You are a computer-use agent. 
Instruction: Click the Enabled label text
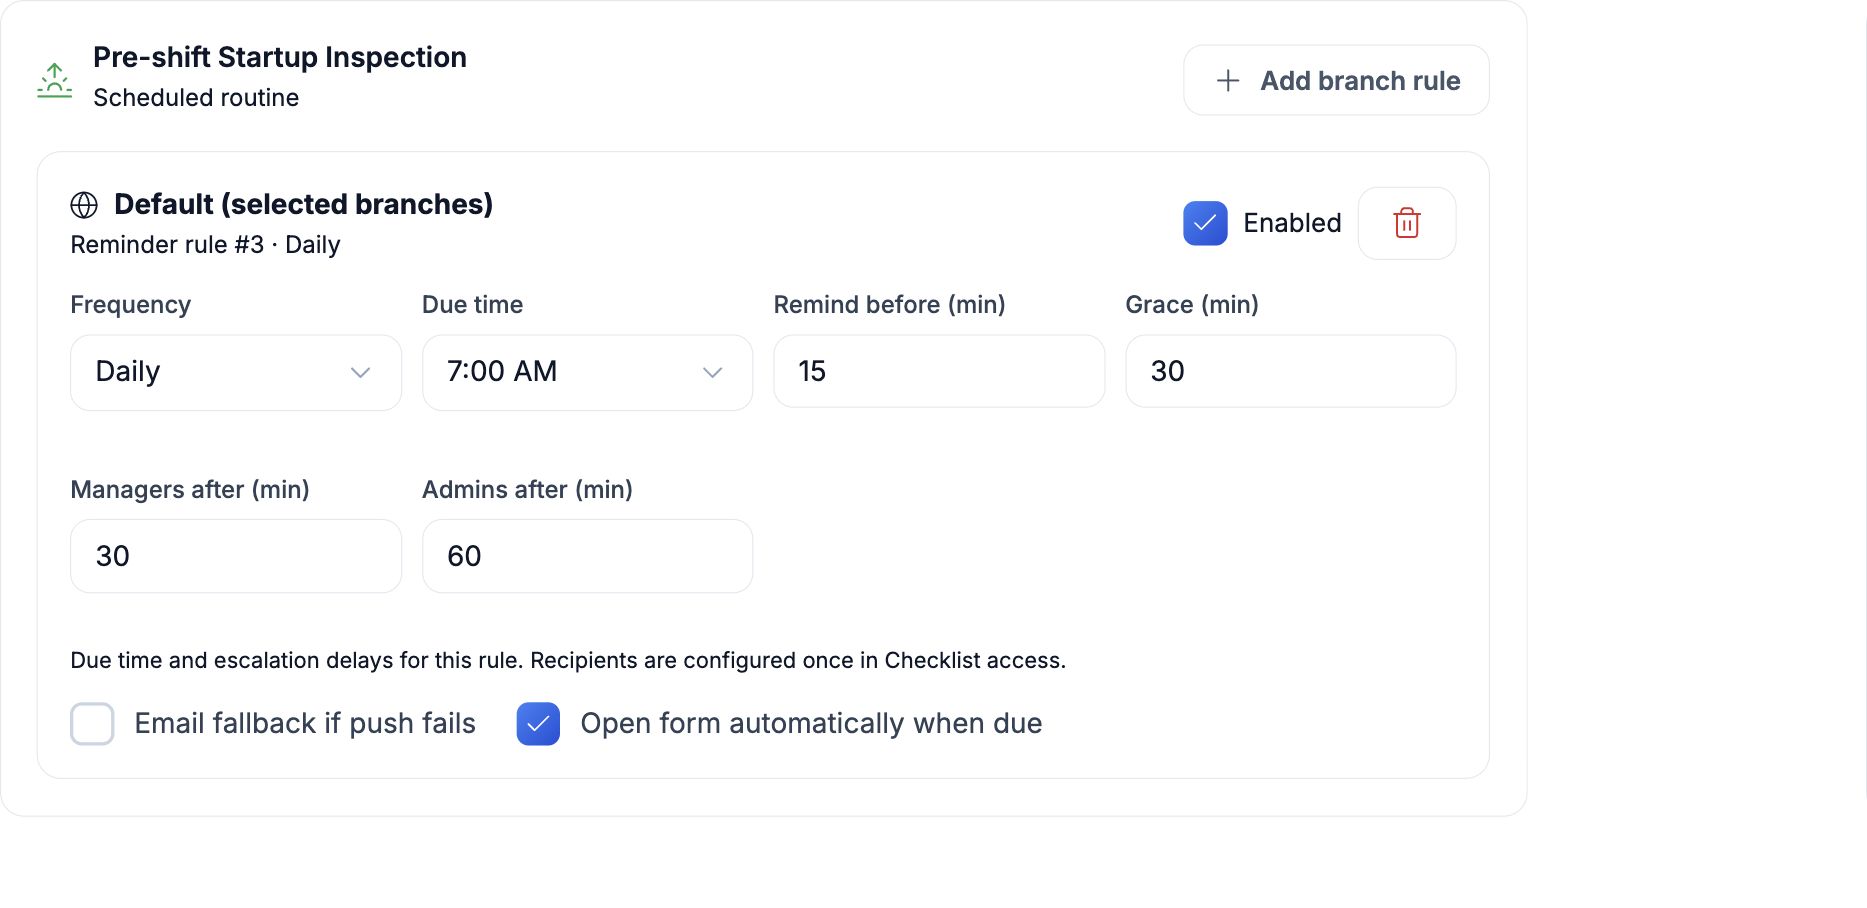[x=1292, y=223]
